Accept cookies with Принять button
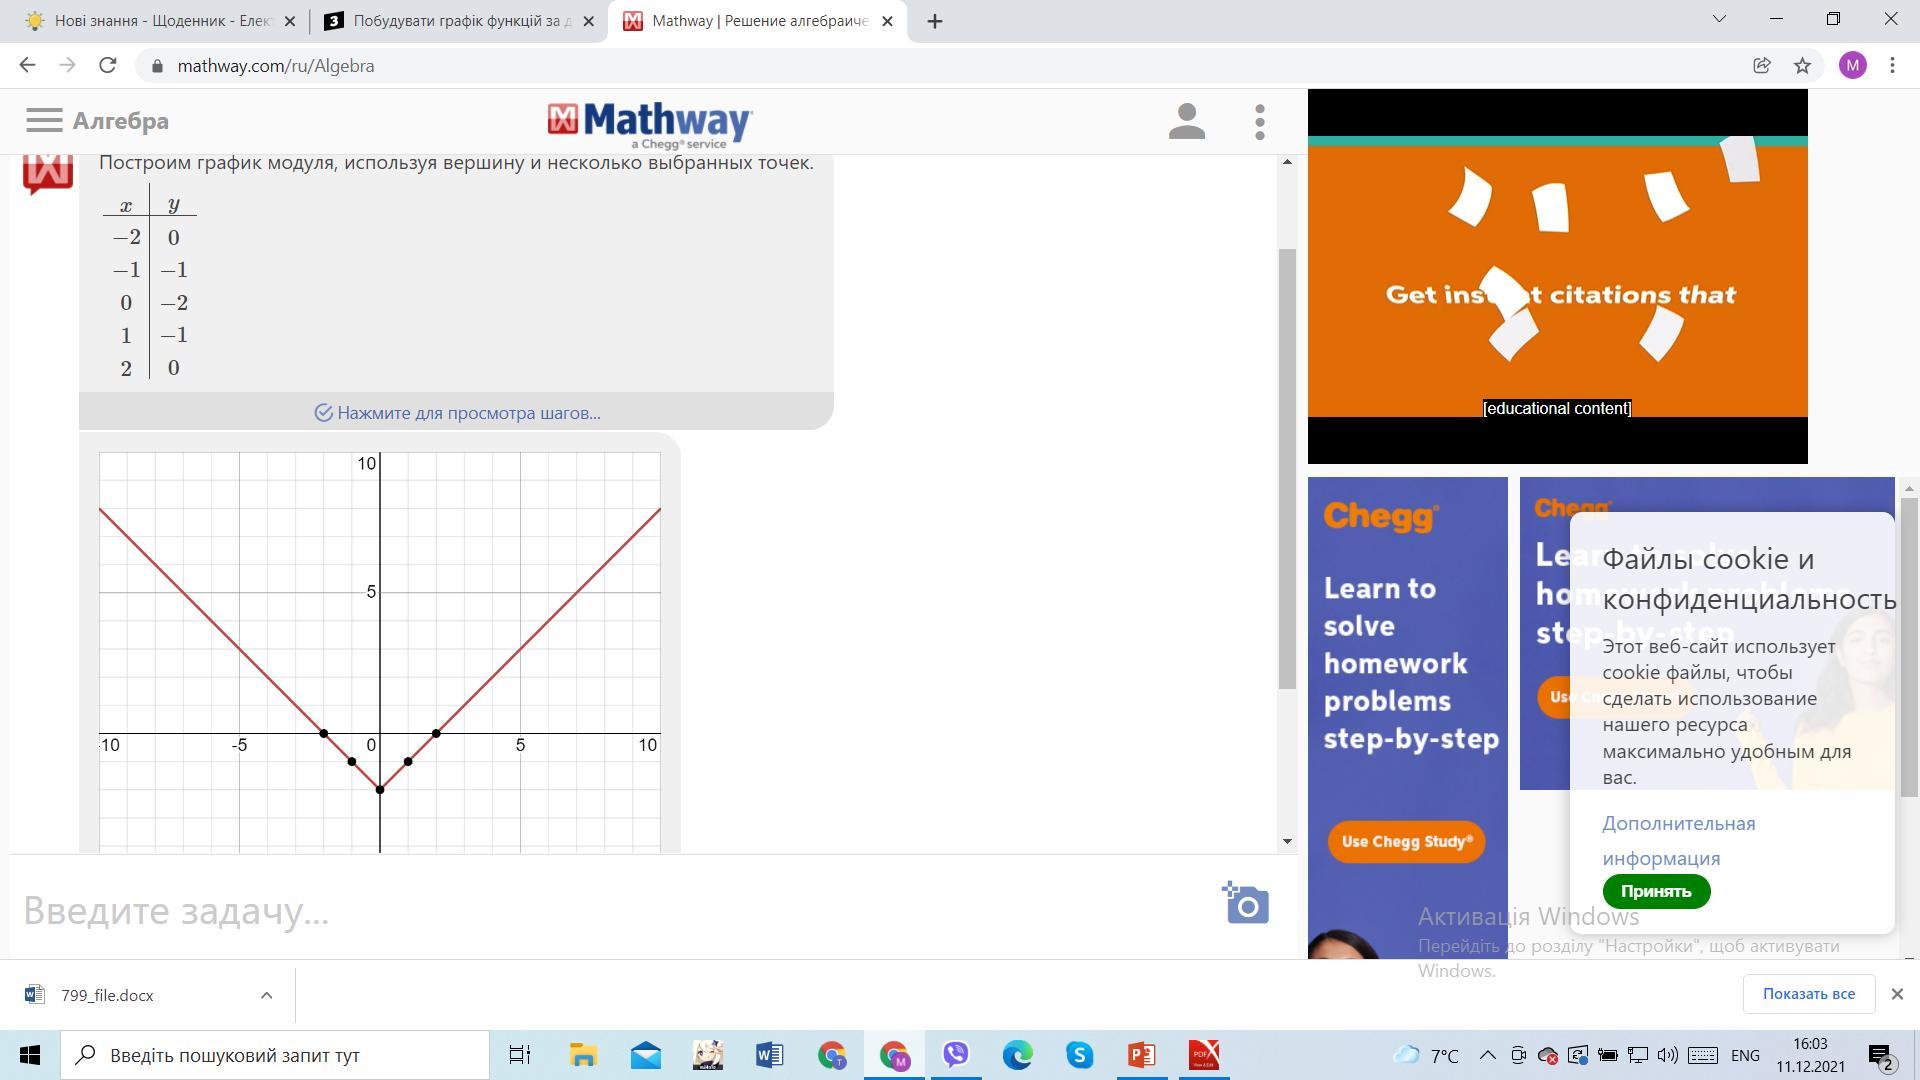Screen dimensions: 1920x1080 (1656, 891)
